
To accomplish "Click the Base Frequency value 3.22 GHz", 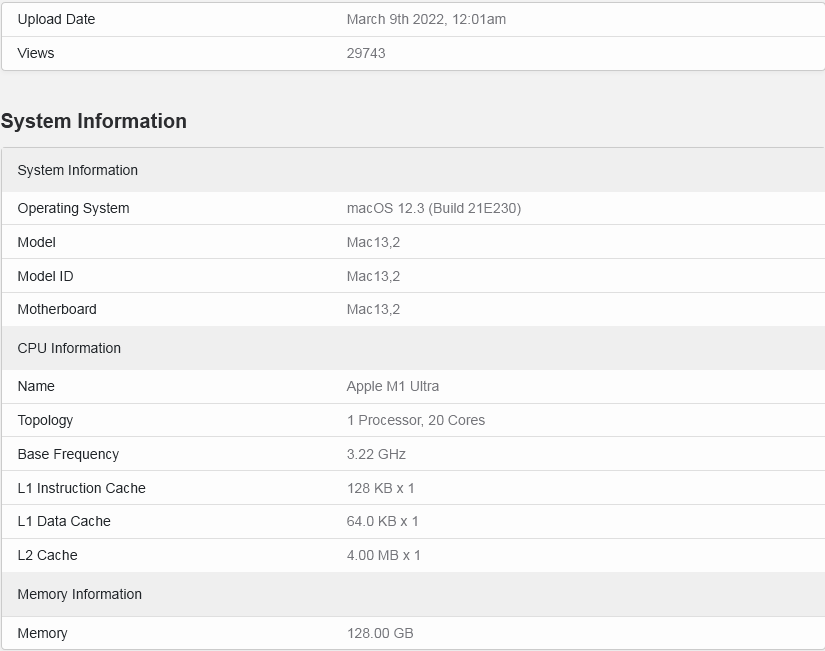I will click(x=376, y=454).
